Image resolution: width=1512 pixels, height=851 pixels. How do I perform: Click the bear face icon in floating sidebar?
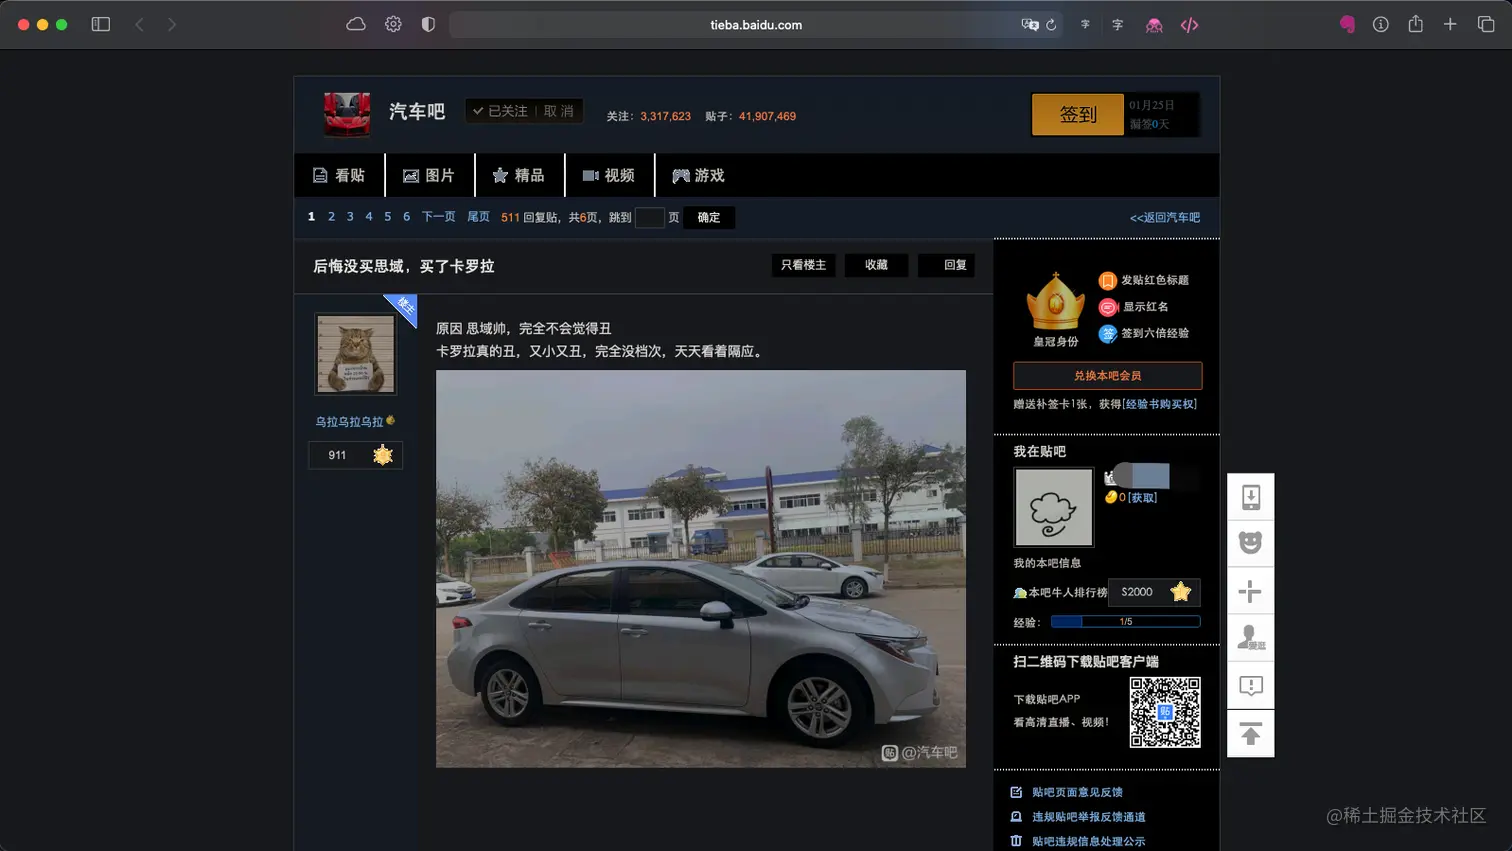[x=1251, y=543]
